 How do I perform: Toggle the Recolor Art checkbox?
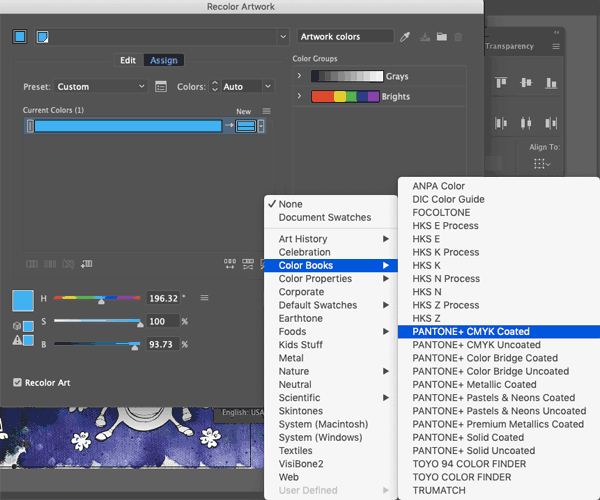pyautogui.click(x=17, y=383)
